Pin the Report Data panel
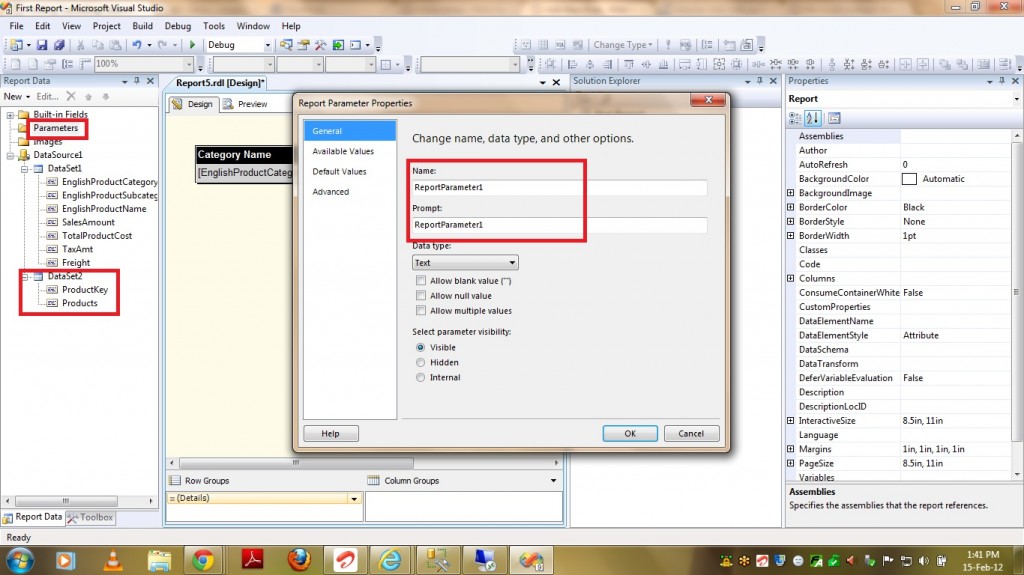The width and height of the screenshot is (1024, 575). pos(138,81)
